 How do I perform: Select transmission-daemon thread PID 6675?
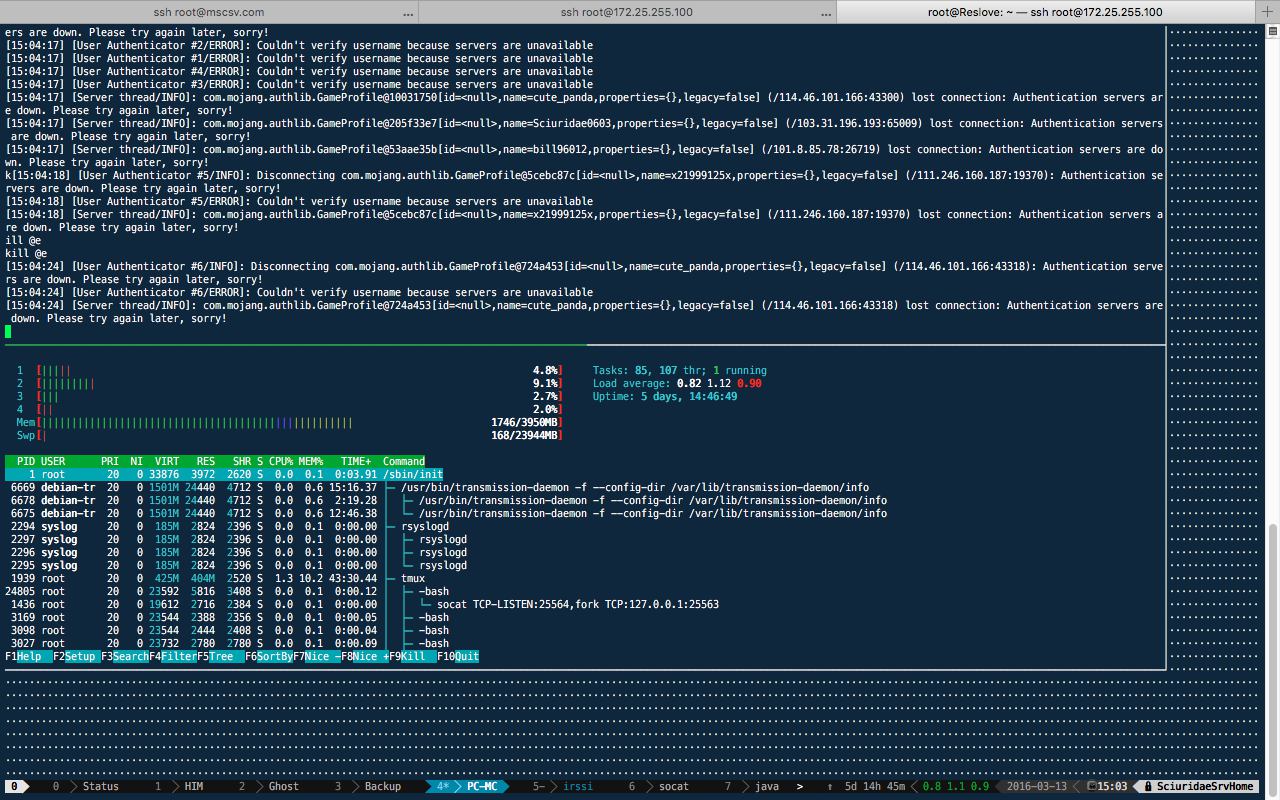click(446, 514)
